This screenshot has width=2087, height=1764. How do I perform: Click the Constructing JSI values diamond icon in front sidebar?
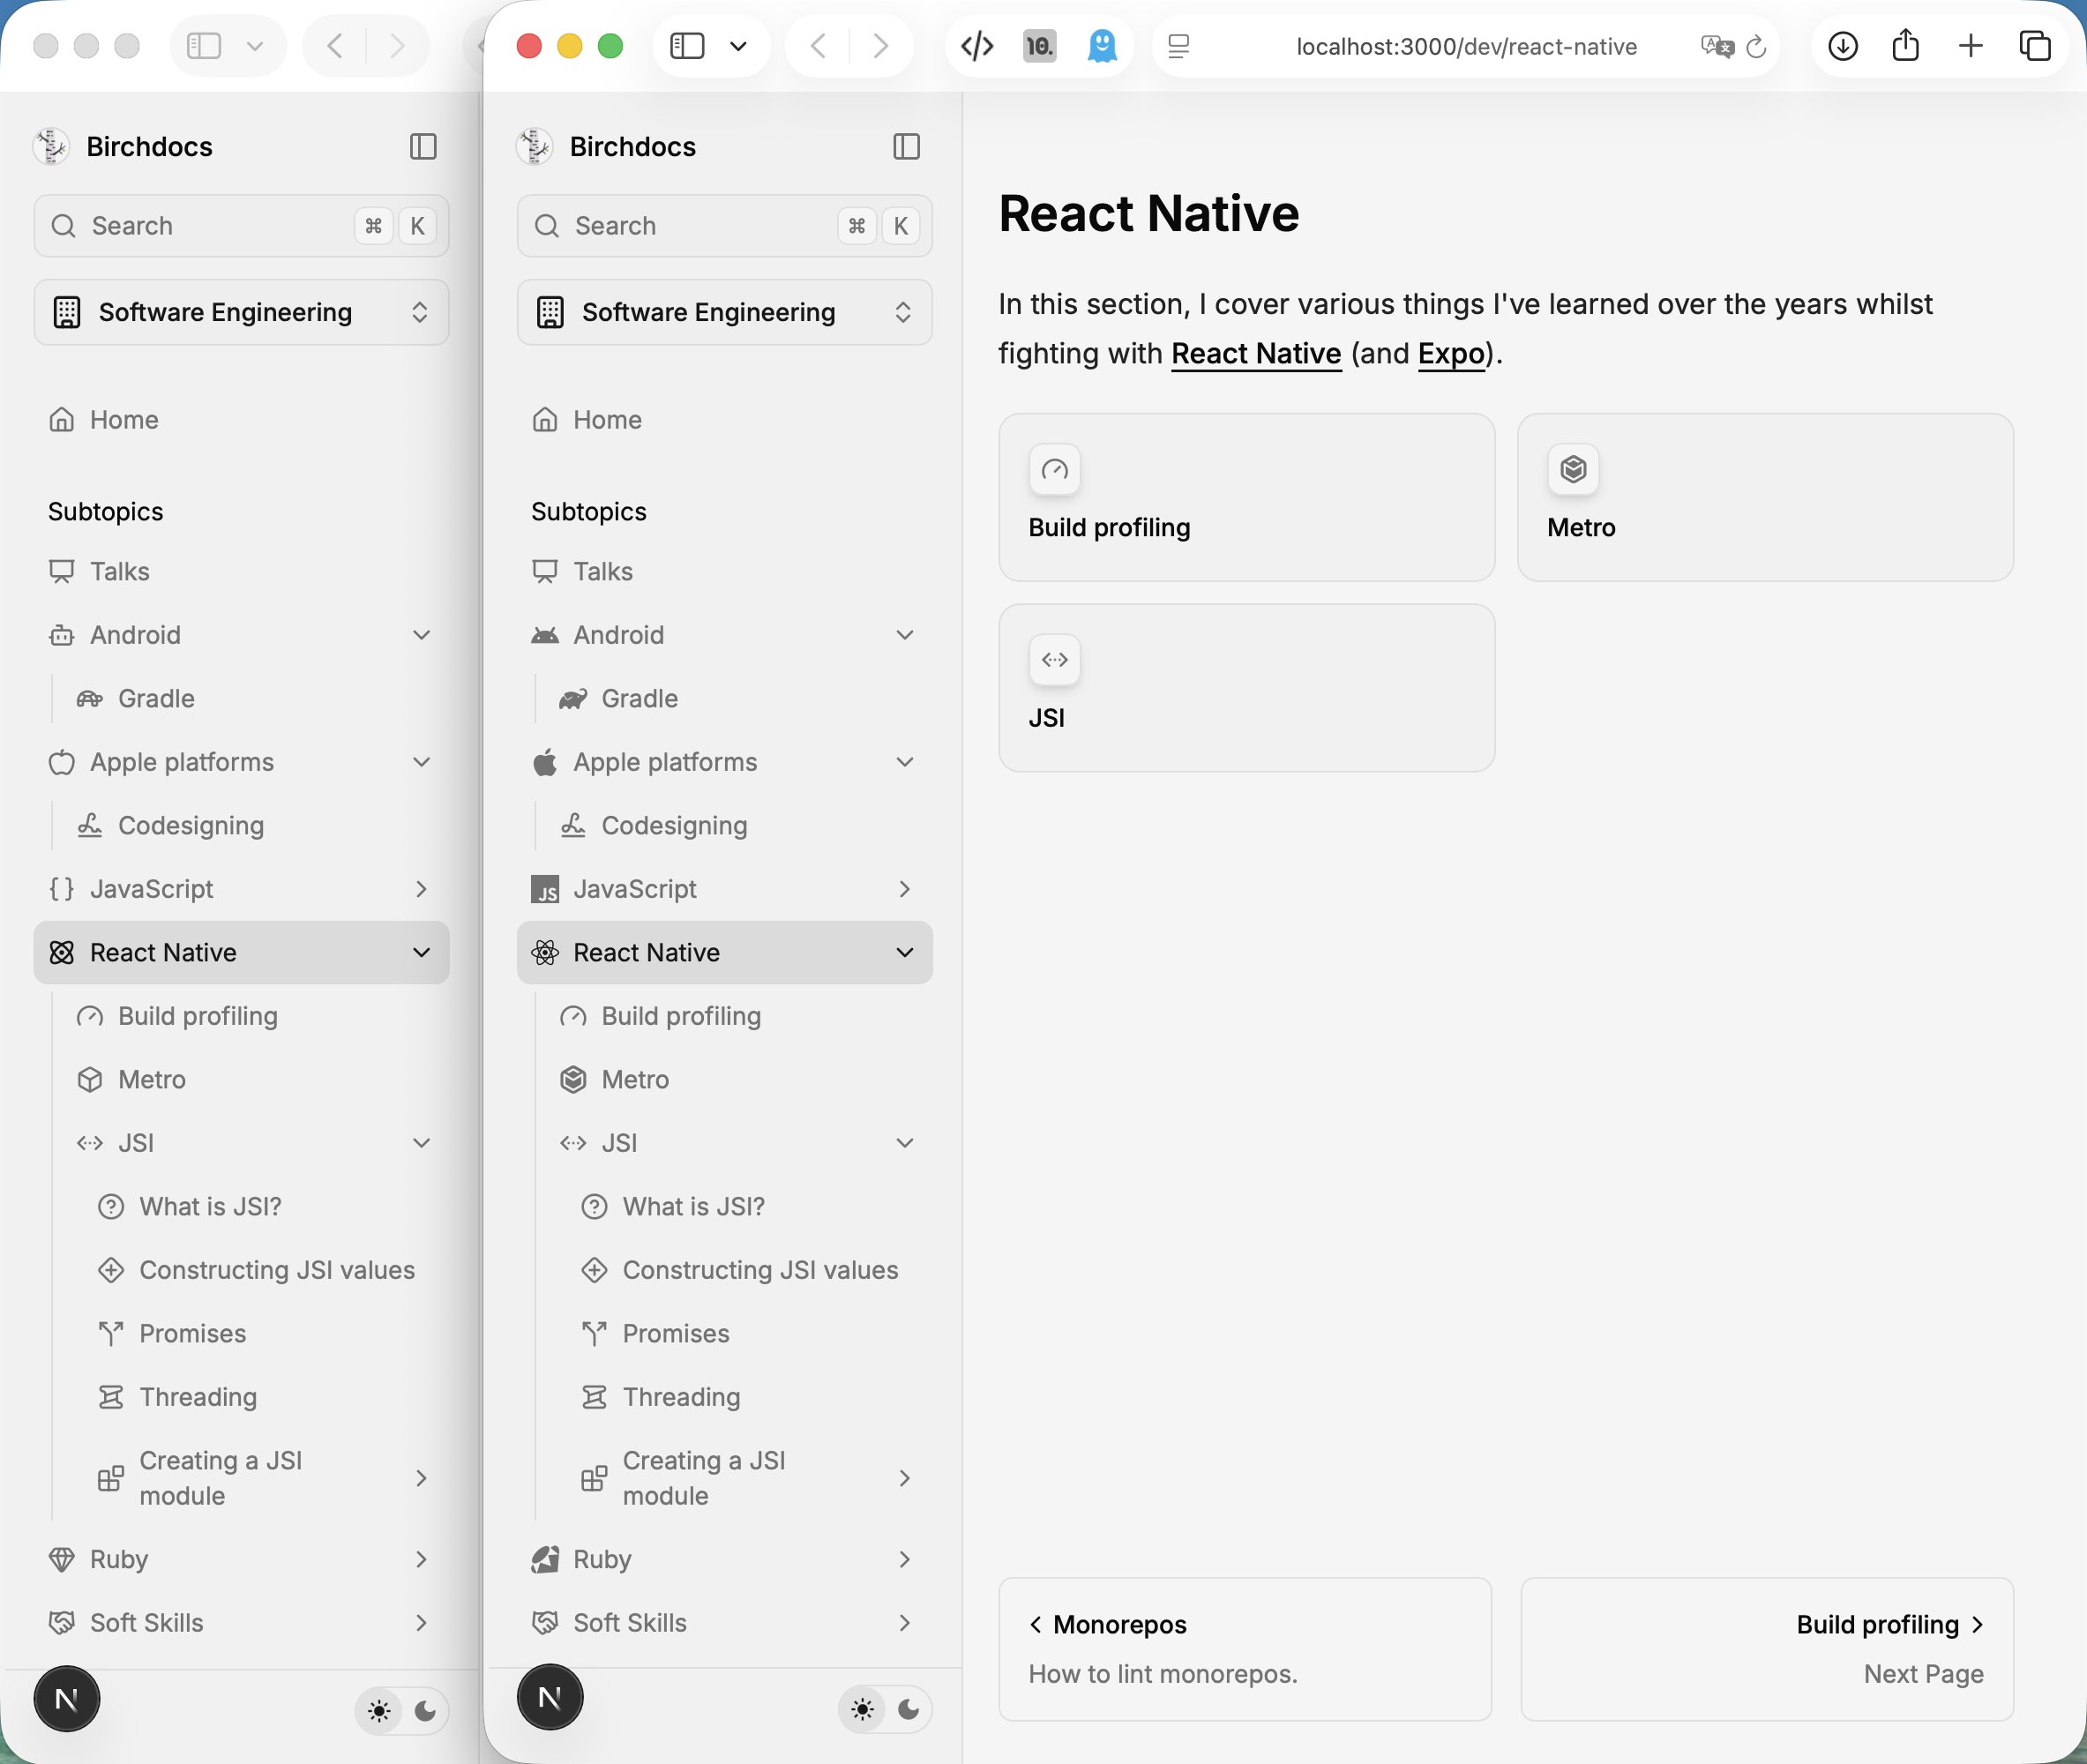pyautogui.click(x=595, y=1270)
